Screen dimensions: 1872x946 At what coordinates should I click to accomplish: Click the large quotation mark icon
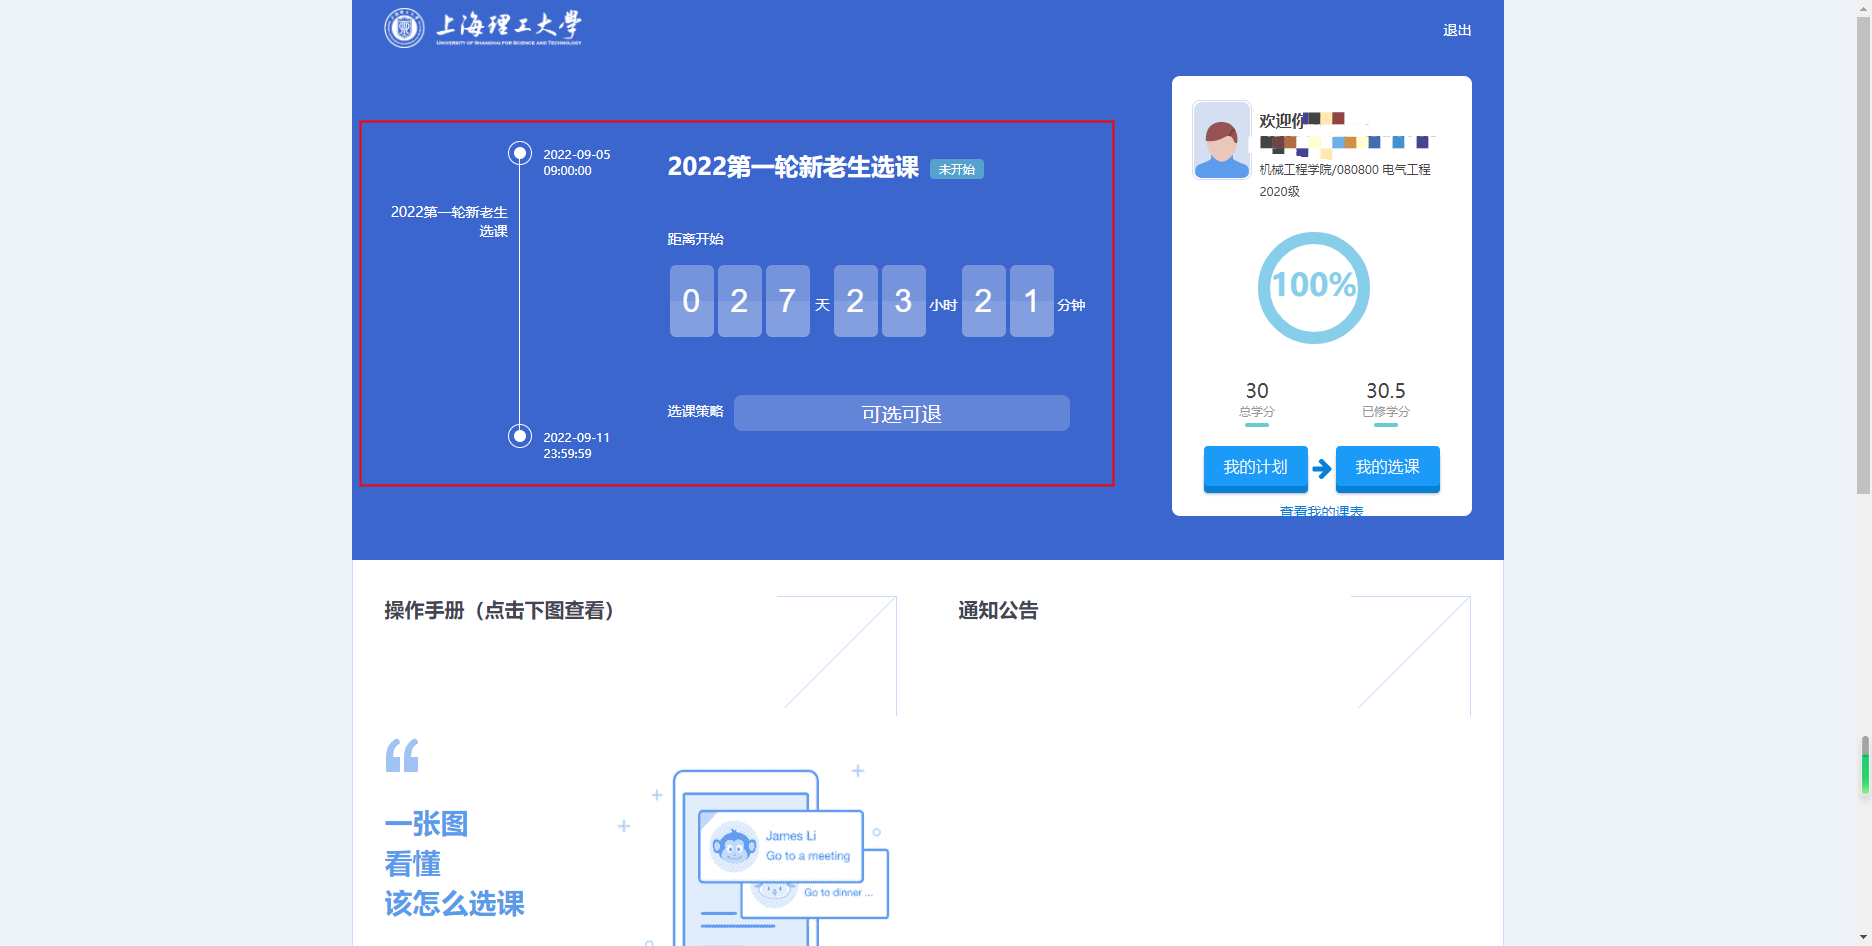click(x=402, y=755)
